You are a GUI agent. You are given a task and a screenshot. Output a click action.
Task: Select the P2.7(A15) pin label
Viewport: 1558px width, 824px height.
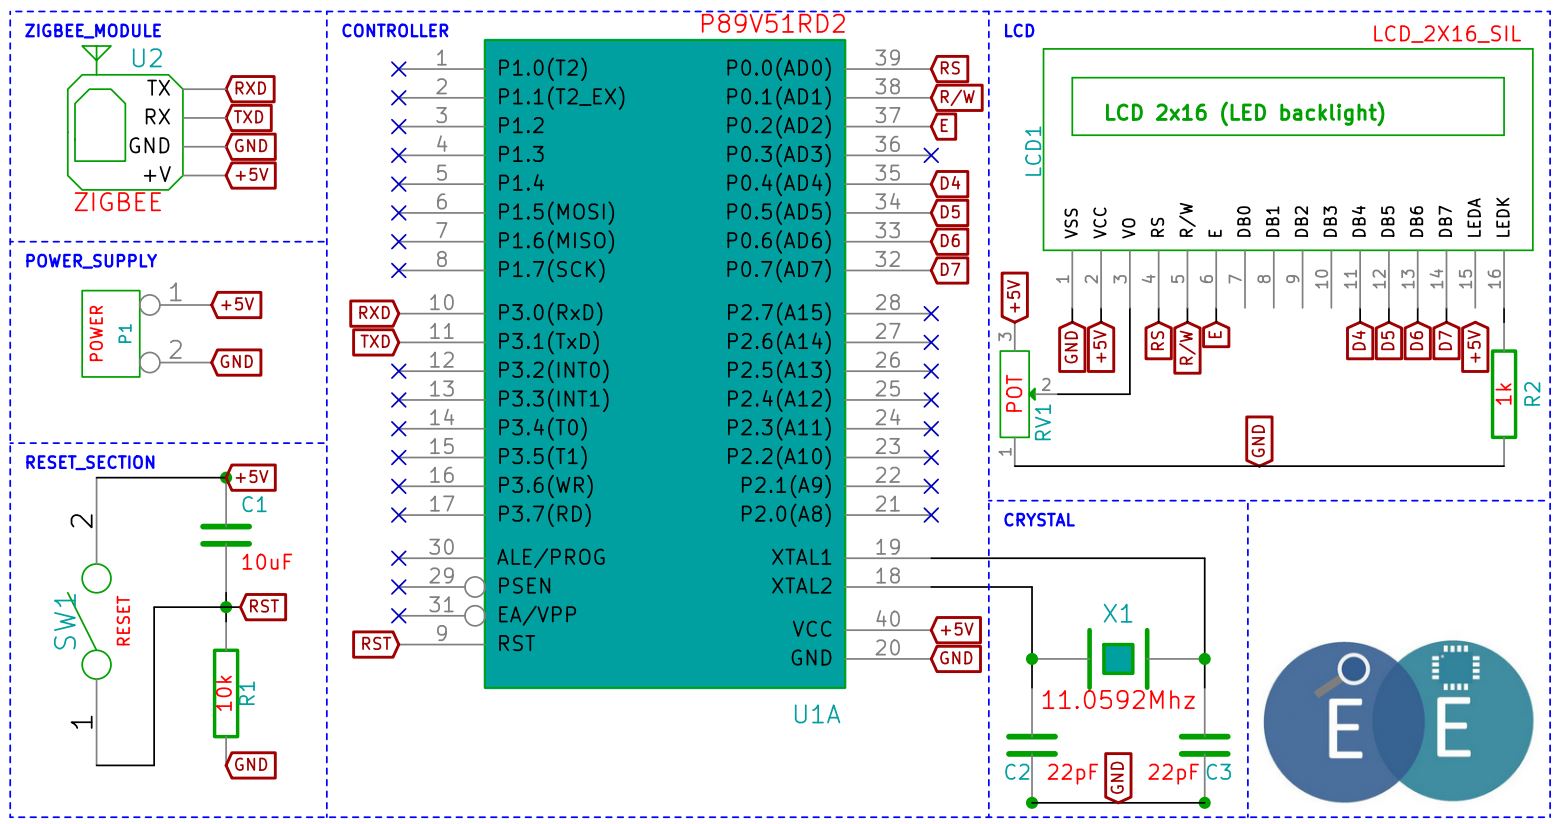(779, 313)
